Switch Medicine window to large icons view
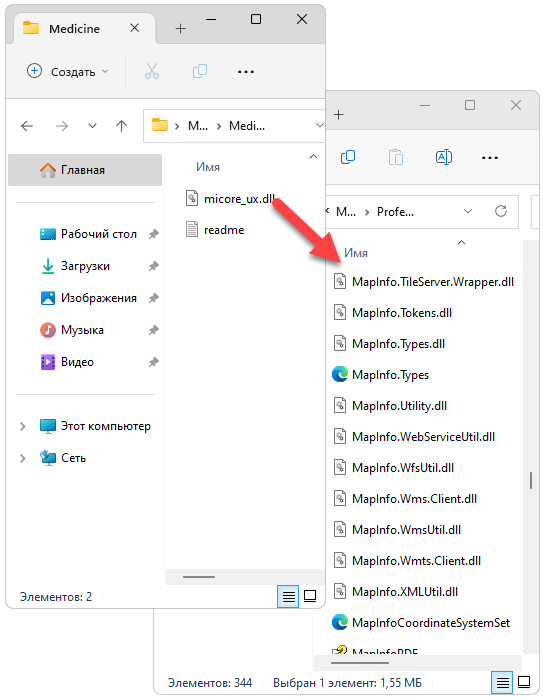This screenshot has height=700, width=543. pyautogui.click(x=310, y=596)
